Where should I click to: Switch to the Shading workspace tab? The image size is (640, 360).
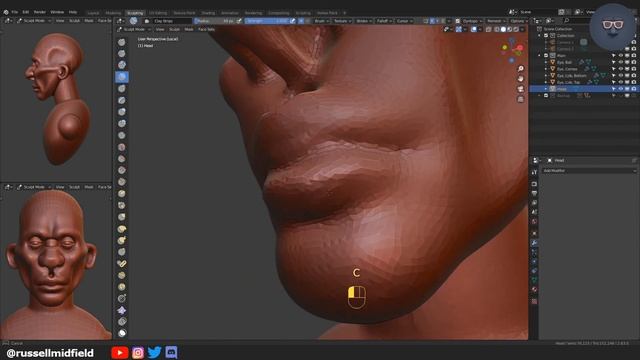point(208,13)
